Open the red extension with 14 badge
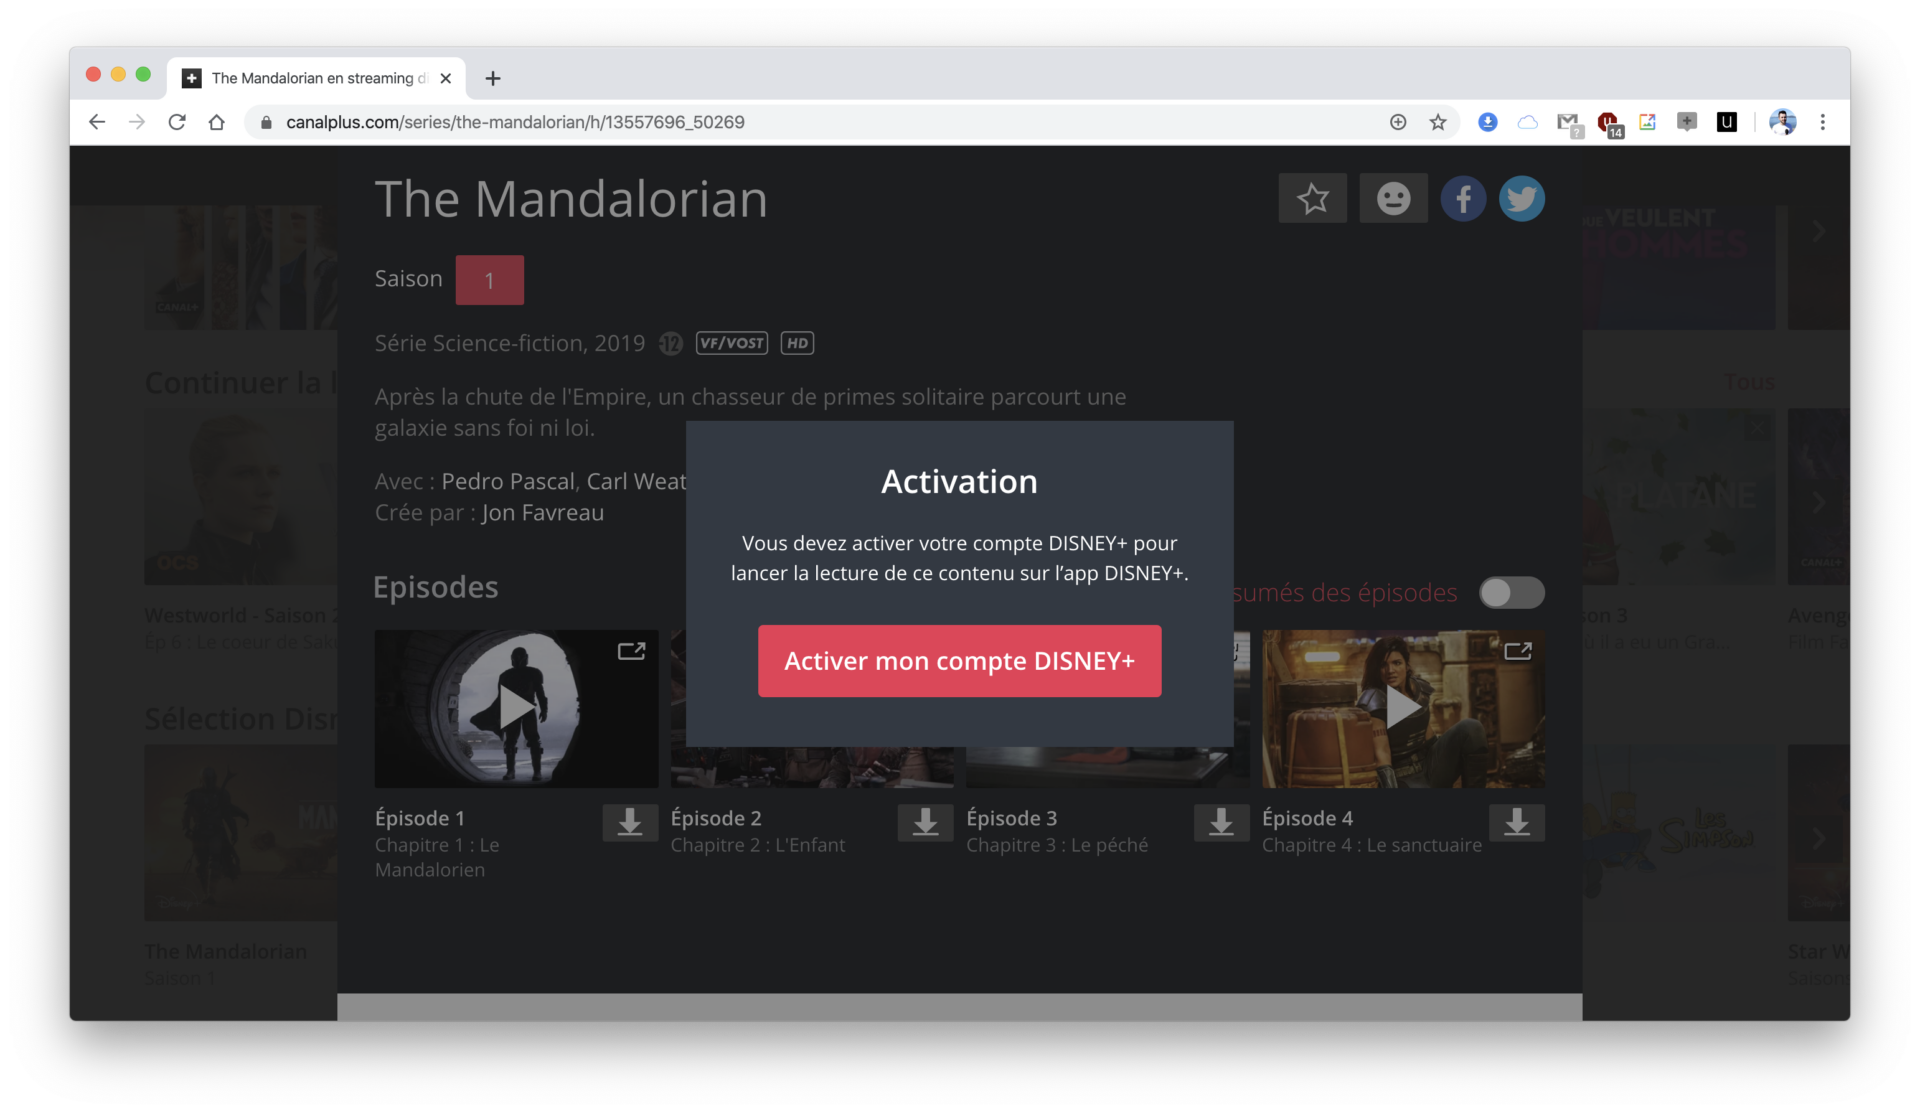Image resolution: width=1920 pixels, height=1113 pixels. [x=1609, y=124]
